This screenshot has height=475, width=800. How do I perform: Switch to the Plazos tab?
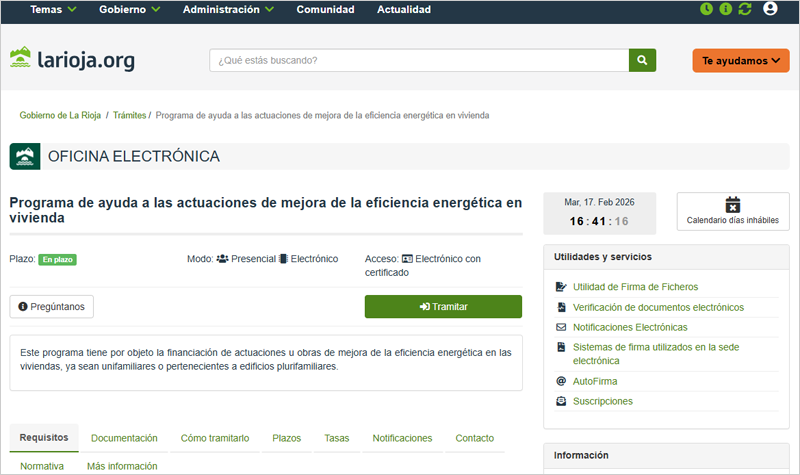coord(287,438)
